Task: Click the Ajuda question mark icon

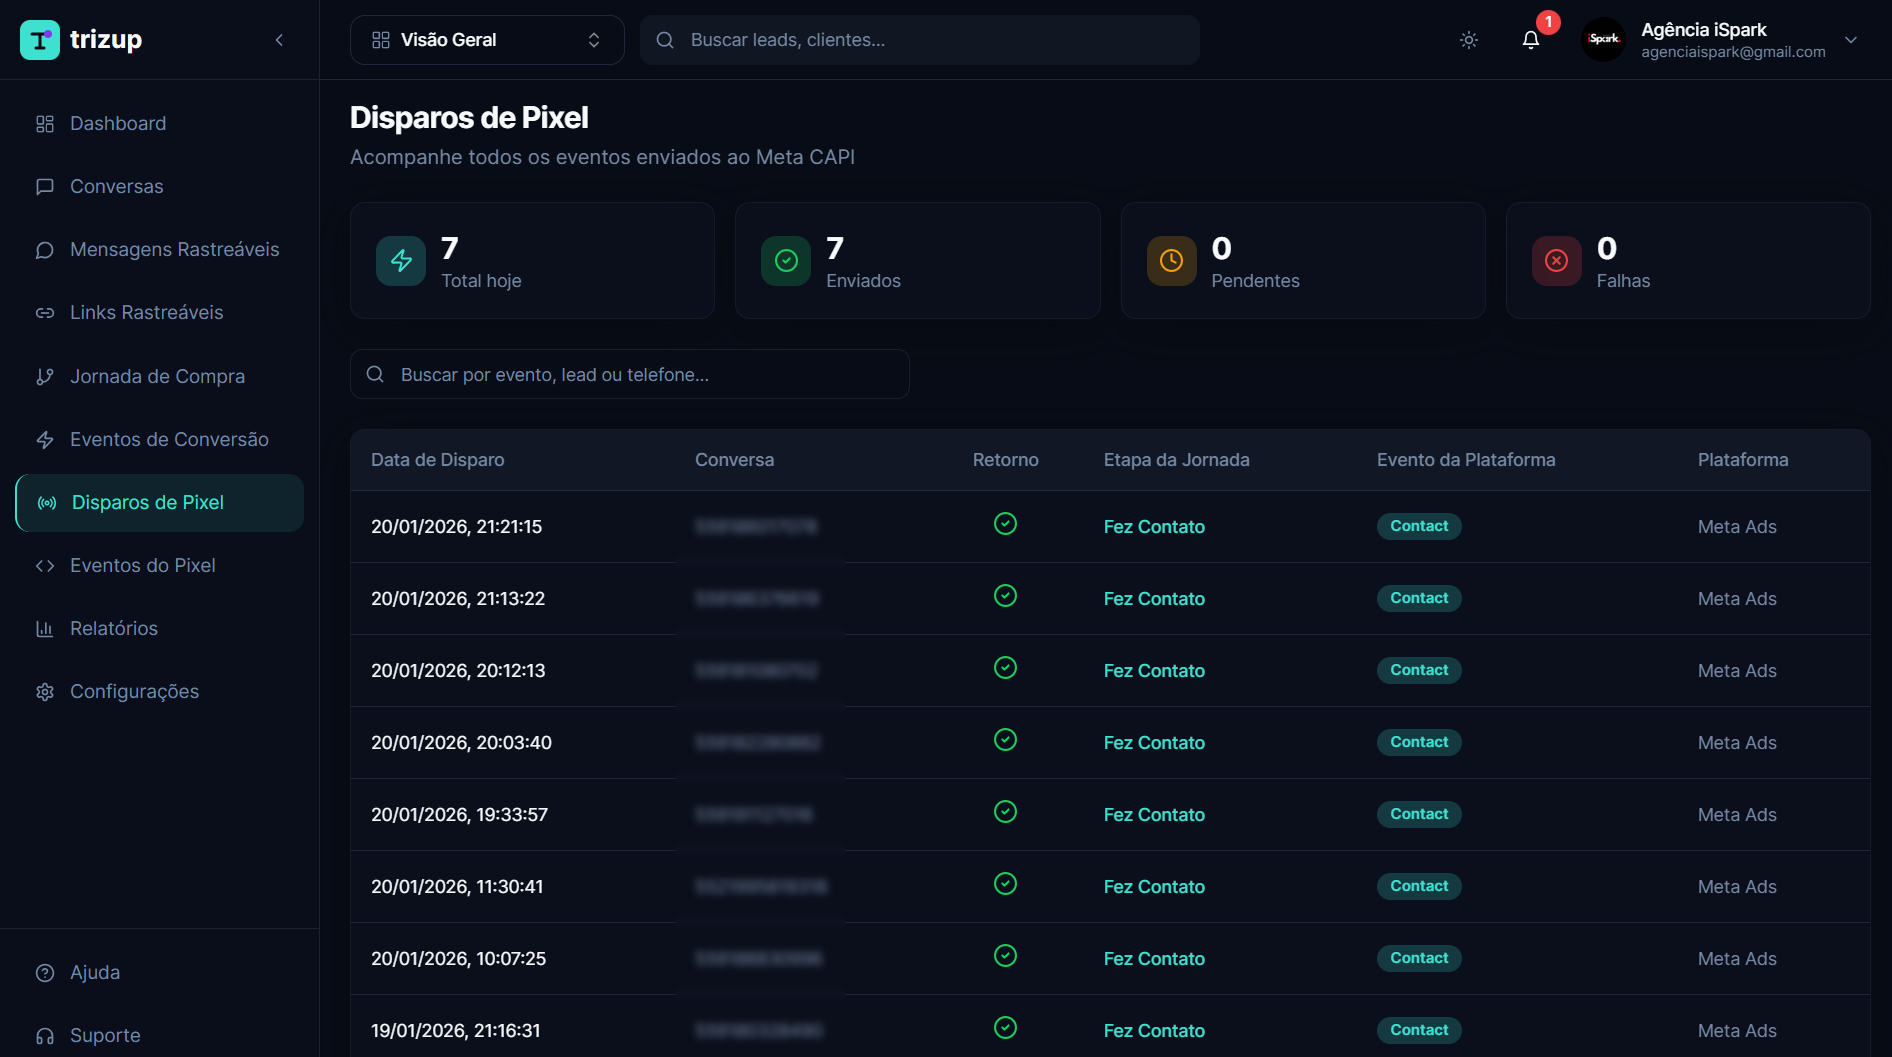Action: click(x=45, y=973)
